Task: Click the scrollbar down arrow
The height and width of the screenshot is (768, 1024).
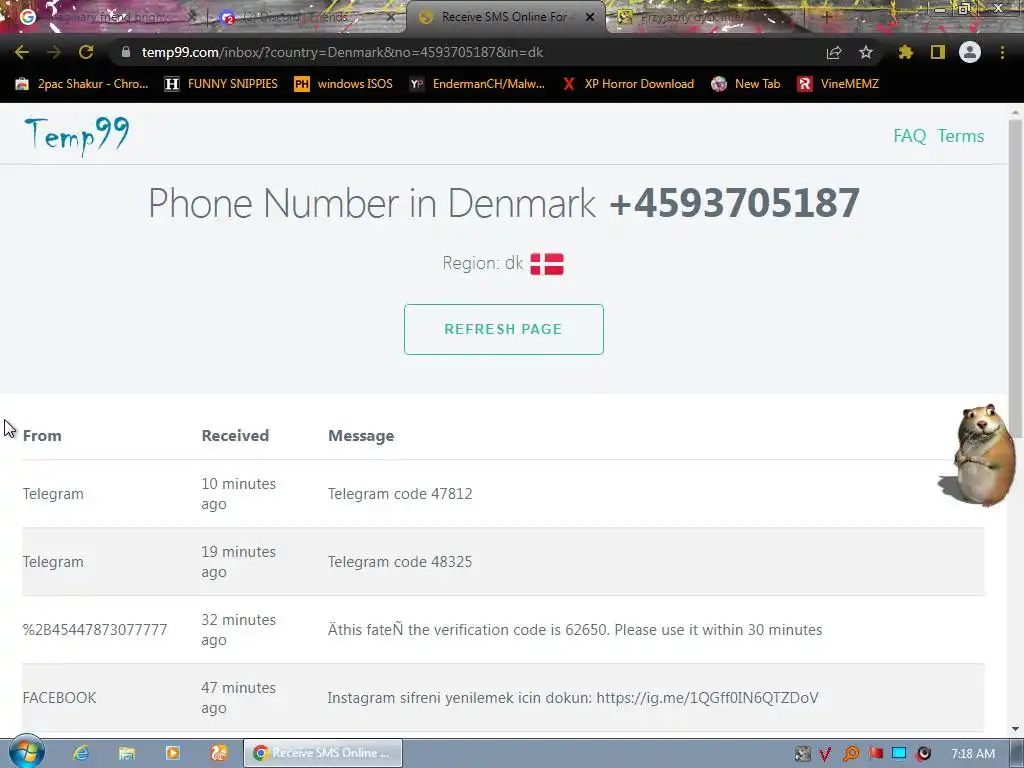Action: click(1015, 729)
